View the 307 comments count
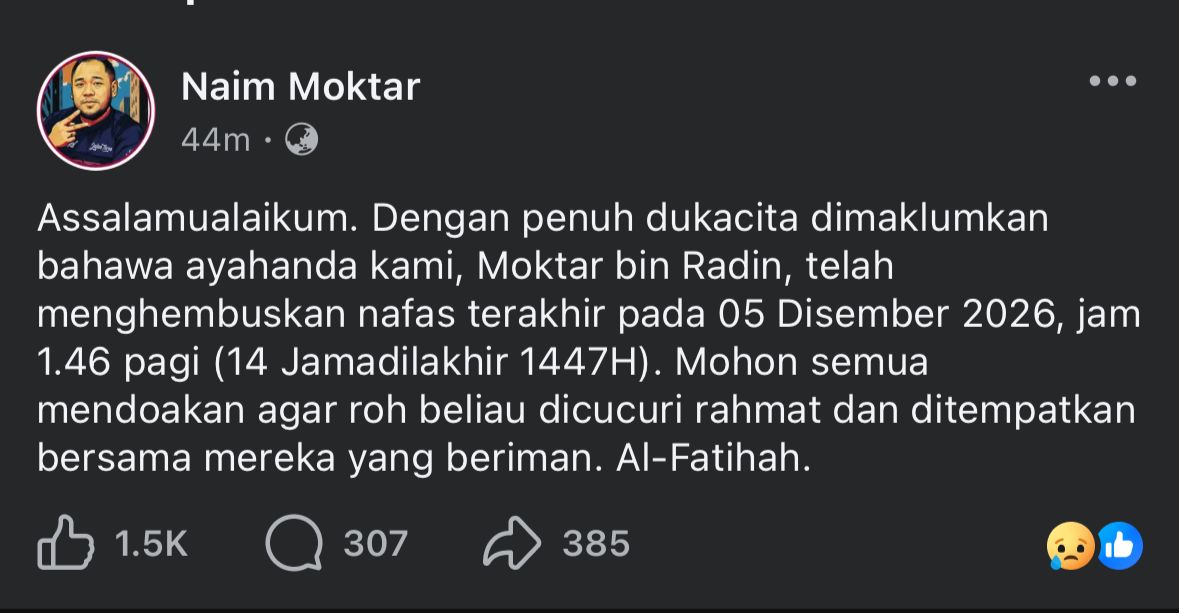Viewport: 1179px width, 613px height. (376, 544)
